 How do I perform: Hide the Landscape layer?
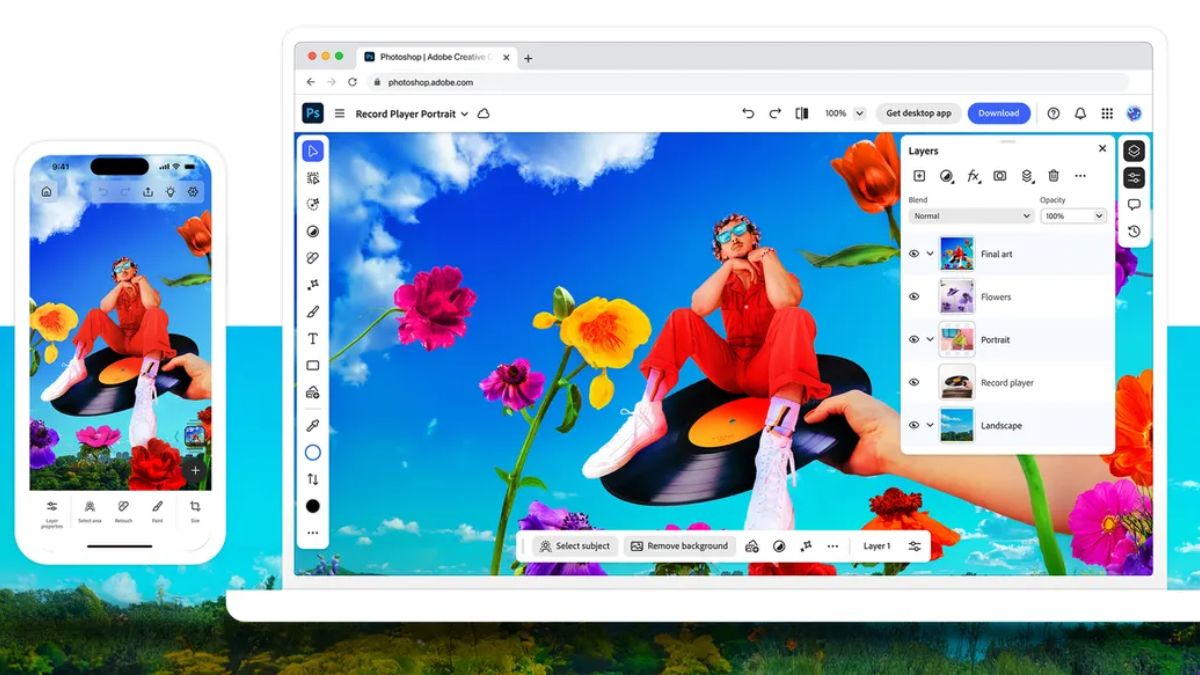click(915, 424)
